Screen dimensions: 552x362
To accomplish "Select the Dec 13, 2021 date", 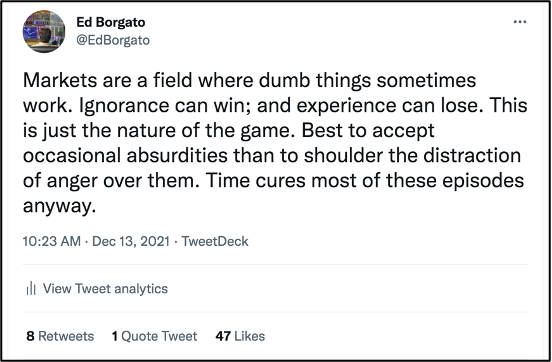I will point(131,241).
